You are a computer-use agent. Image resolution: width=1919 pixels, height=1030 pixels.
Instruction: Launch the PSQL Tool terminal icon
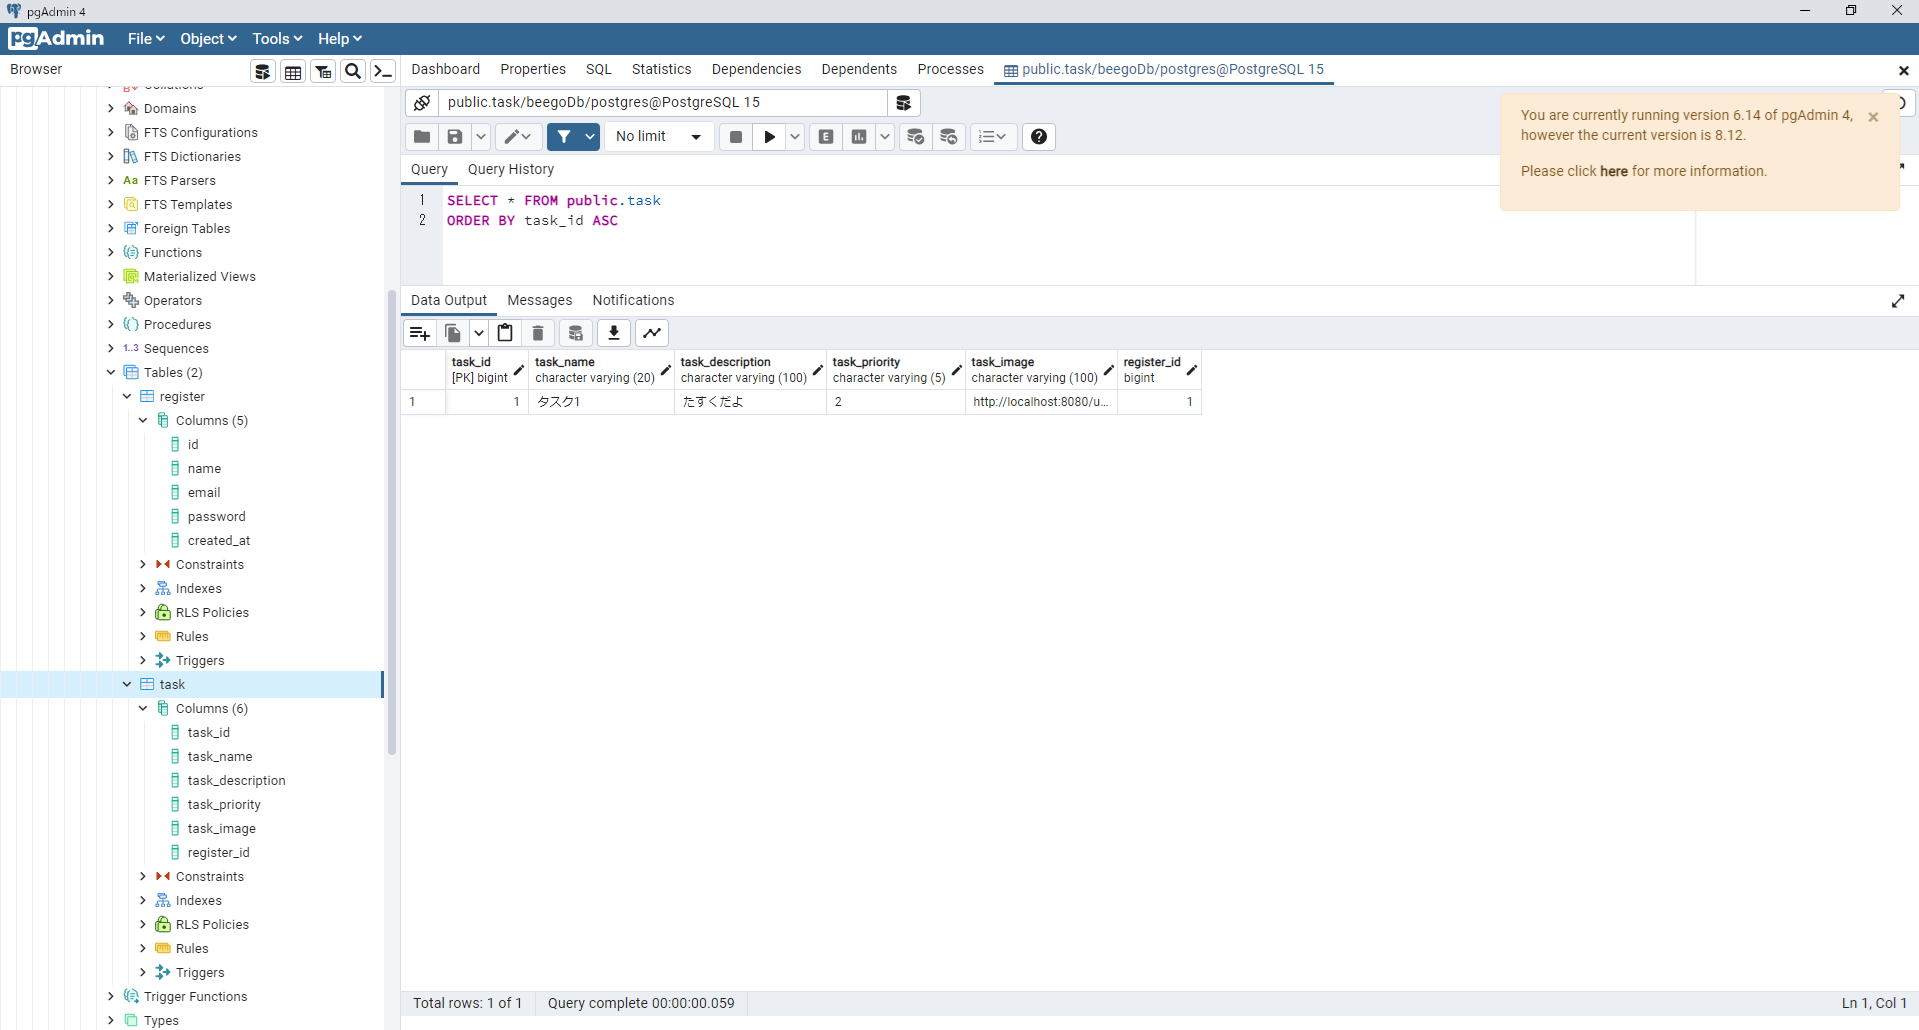[383, 71]
